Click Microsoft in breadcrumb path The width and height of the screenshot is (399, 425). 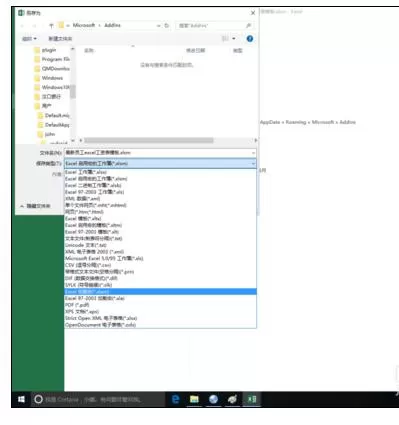(84, 25)
